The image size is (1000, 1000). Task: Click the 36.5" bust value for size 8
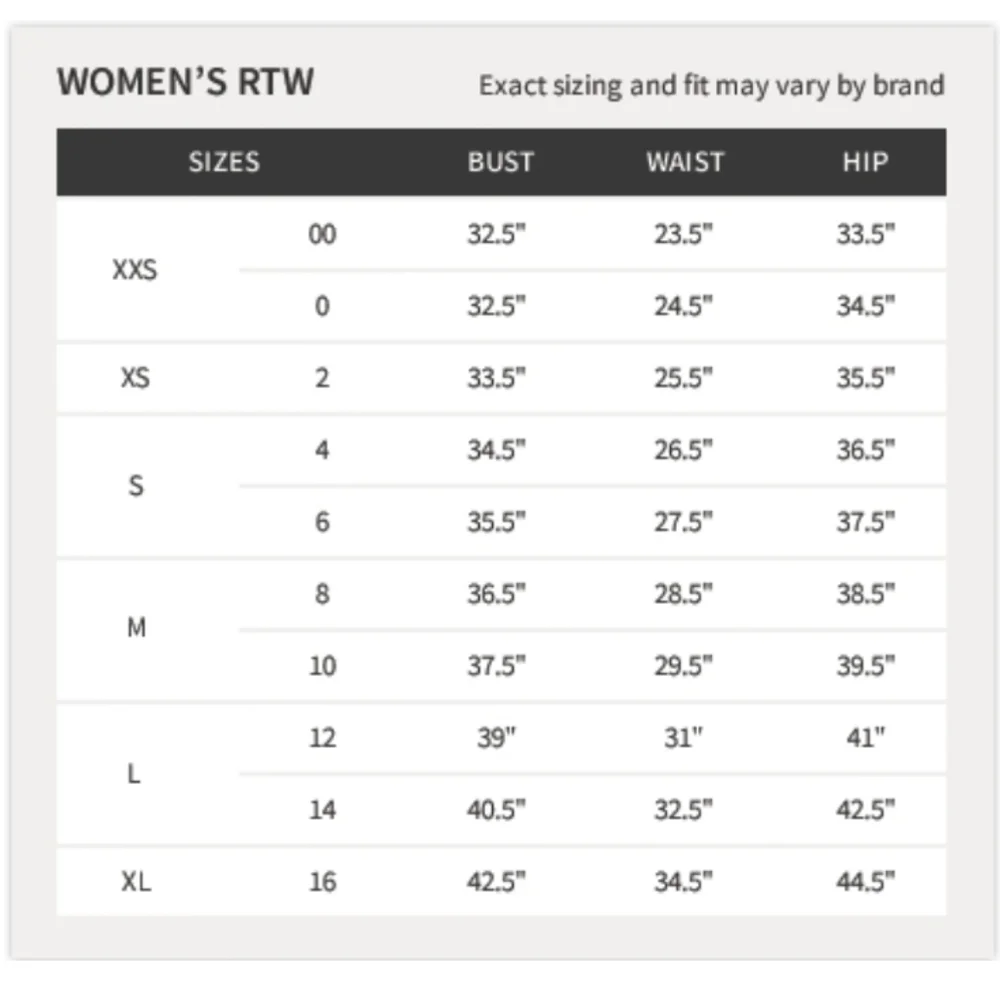point(496,594)
